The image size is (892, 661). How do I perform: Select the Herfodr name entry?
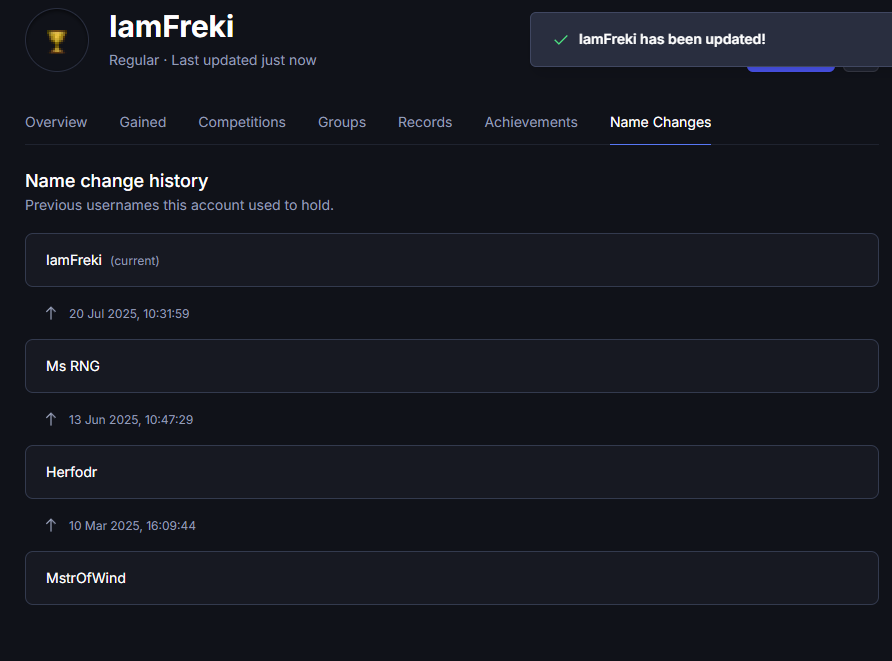(x=452, y=472)
